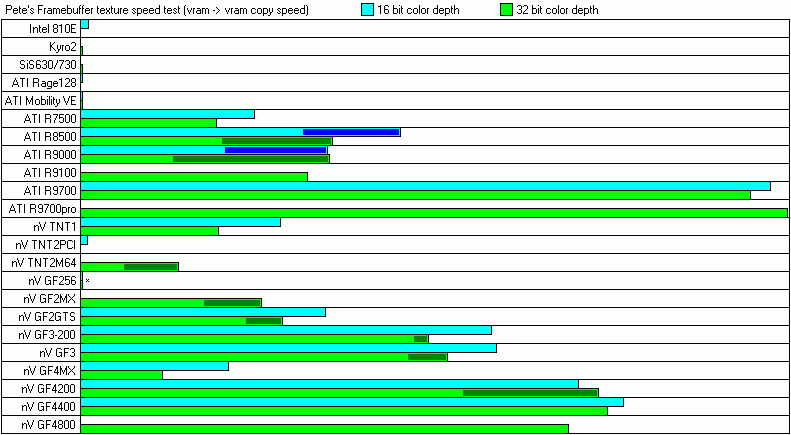Select the ATI R9000 row label
This screenshot has width=791, height=435.
(x=50, y=155)
